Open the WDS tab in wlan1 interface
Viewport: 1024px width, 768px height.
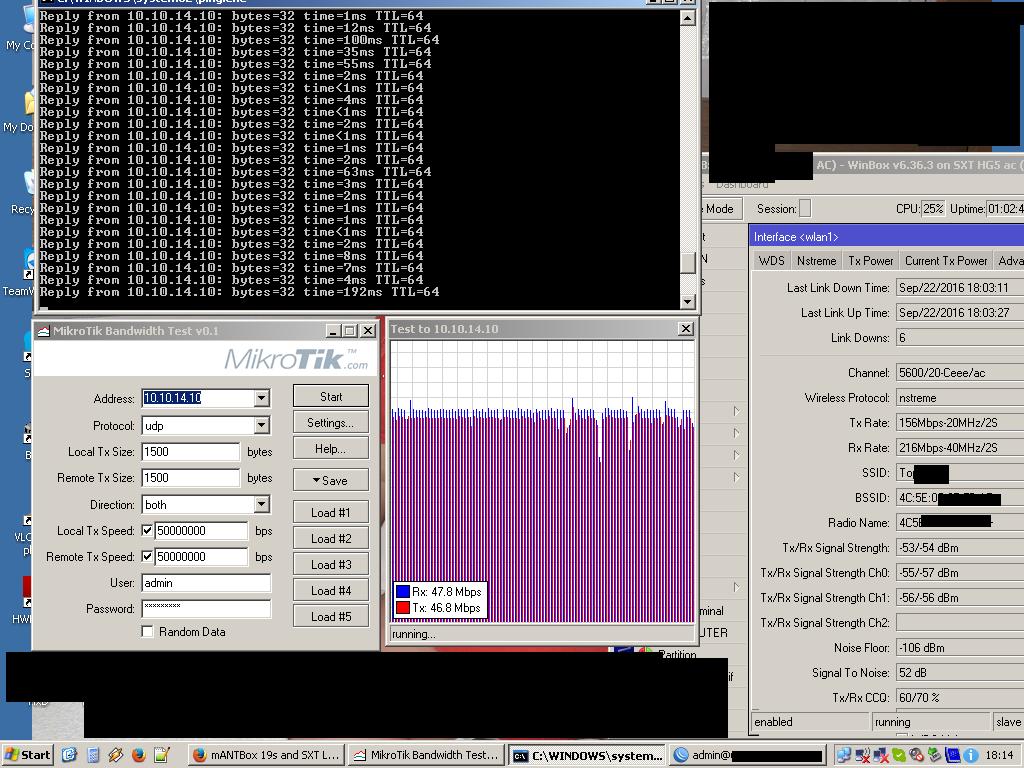pyautogui.click(x=771, y=261)
